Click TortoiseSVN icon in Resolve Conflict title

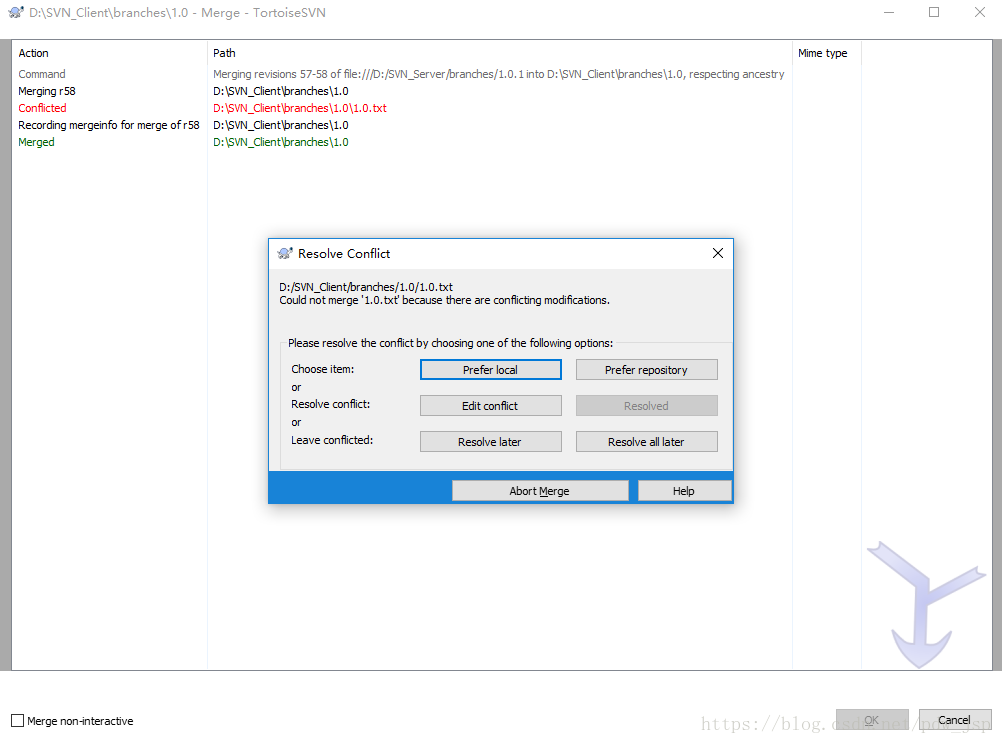click(x=285, y=253)
